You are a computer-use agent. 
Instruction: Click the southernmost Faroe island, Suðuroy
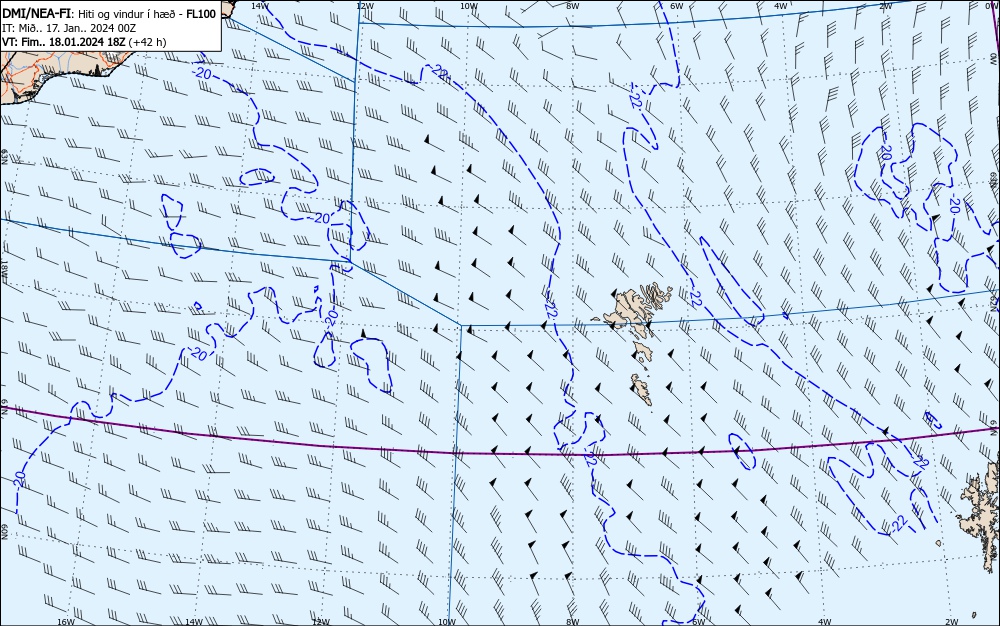(641, 389)
